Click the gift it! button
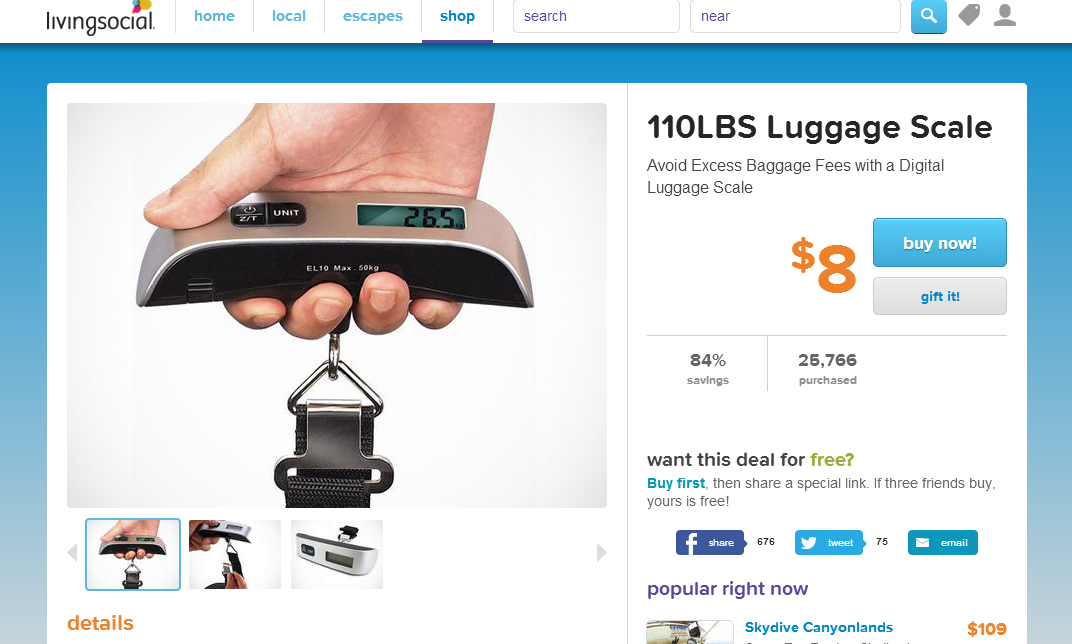The image size is (1072, 644). click(x=939, y=296)
